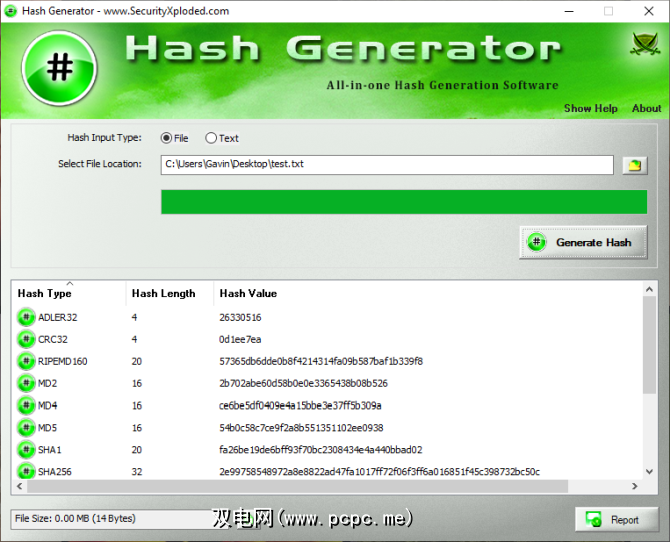Select the MD4 hash type text

(47, 405)
